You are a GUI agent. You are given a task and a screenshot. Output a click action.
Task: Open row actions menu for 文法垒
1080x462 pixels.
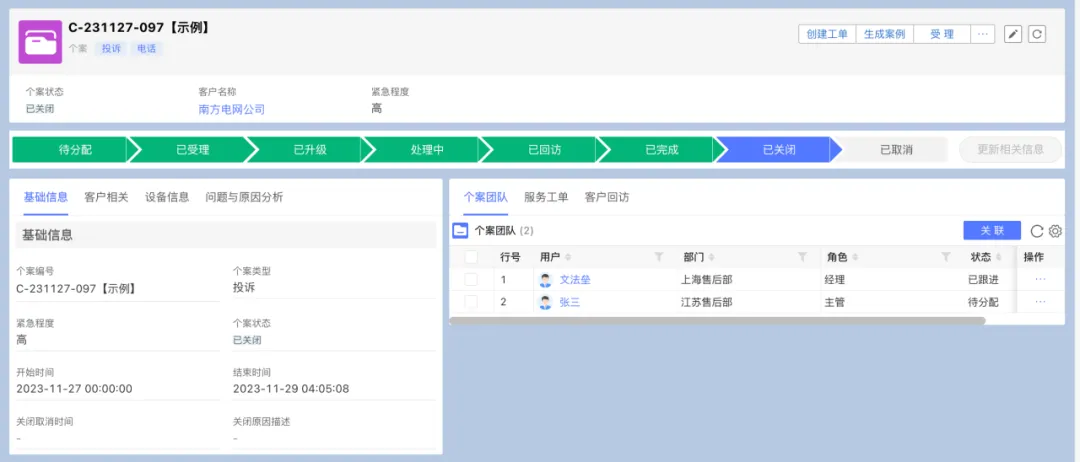coord(1040,280)
